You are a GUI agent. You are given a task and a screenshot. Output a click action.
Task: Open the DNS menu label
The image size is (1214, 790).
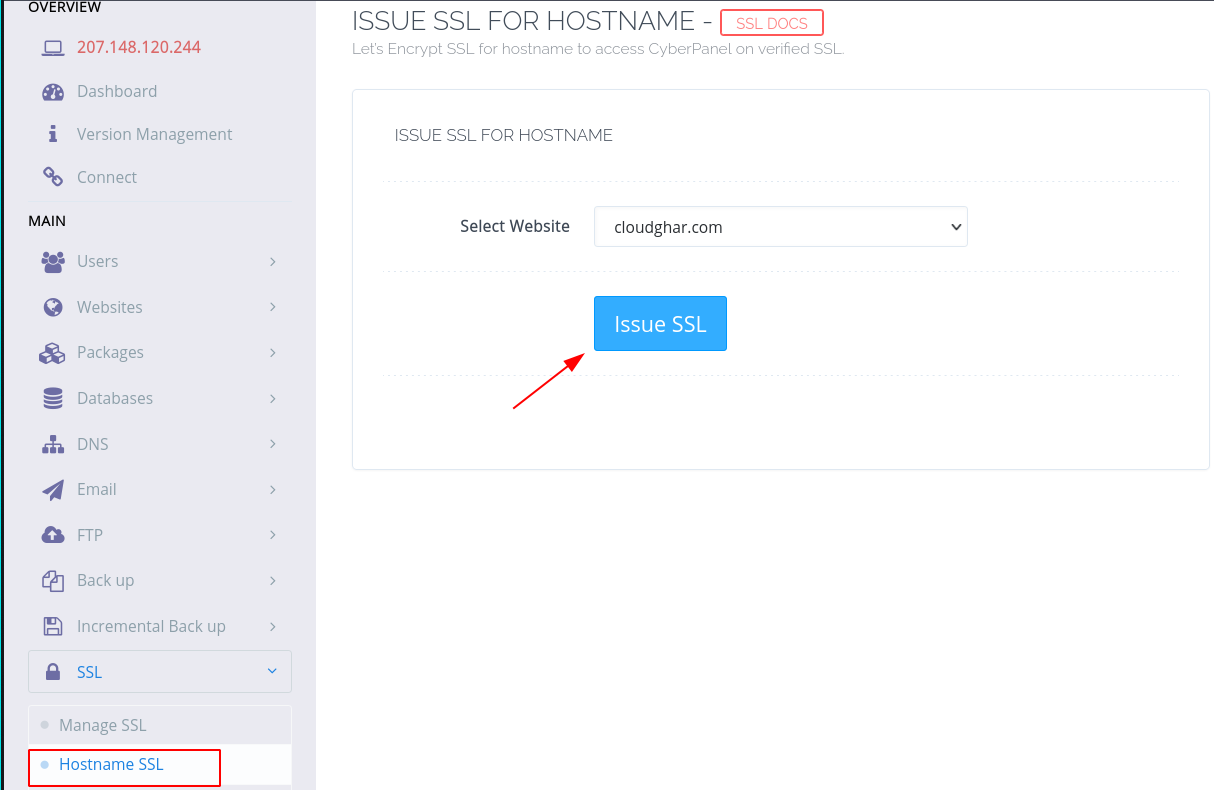coord(93,444)
